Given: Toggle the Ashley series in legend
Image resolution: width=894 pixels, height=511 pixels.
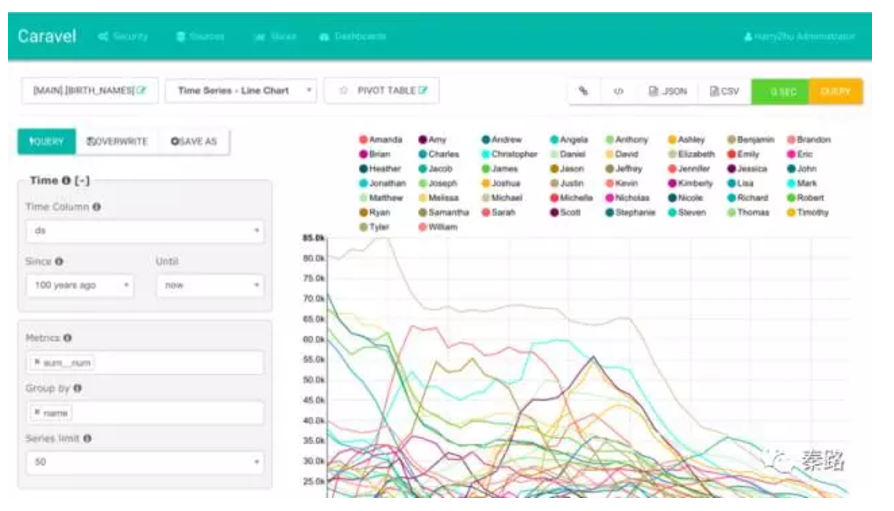Looking at the screenshot, I should 686,140.
